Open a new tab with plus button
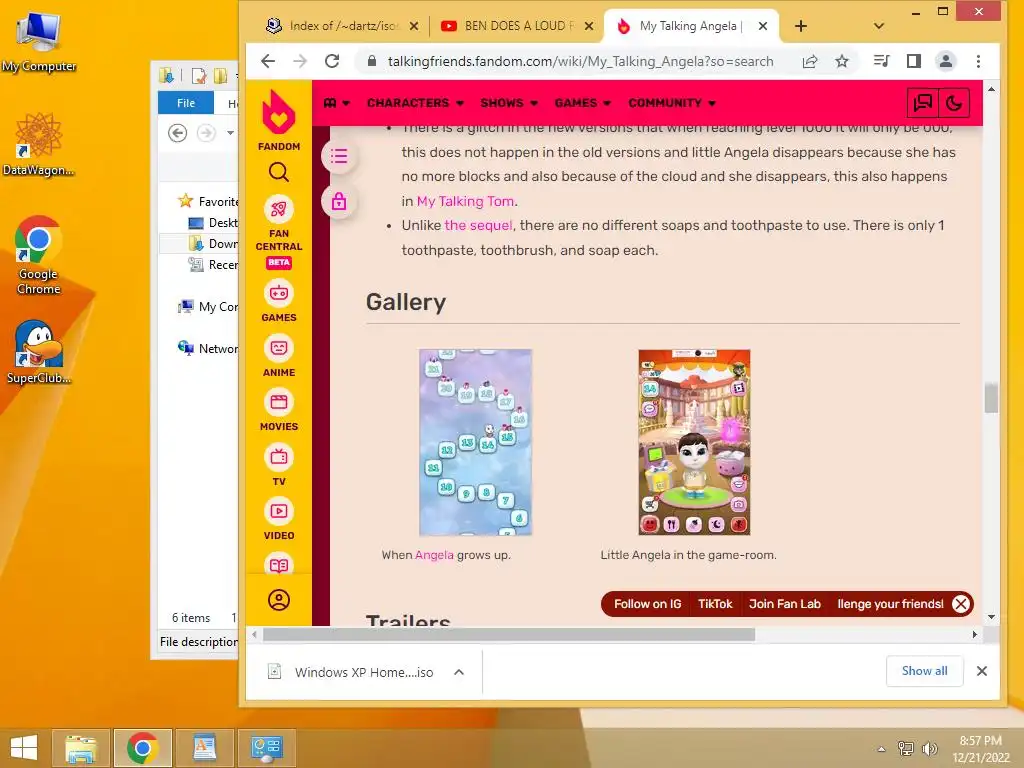1024x768 pixels. (801, 26)
